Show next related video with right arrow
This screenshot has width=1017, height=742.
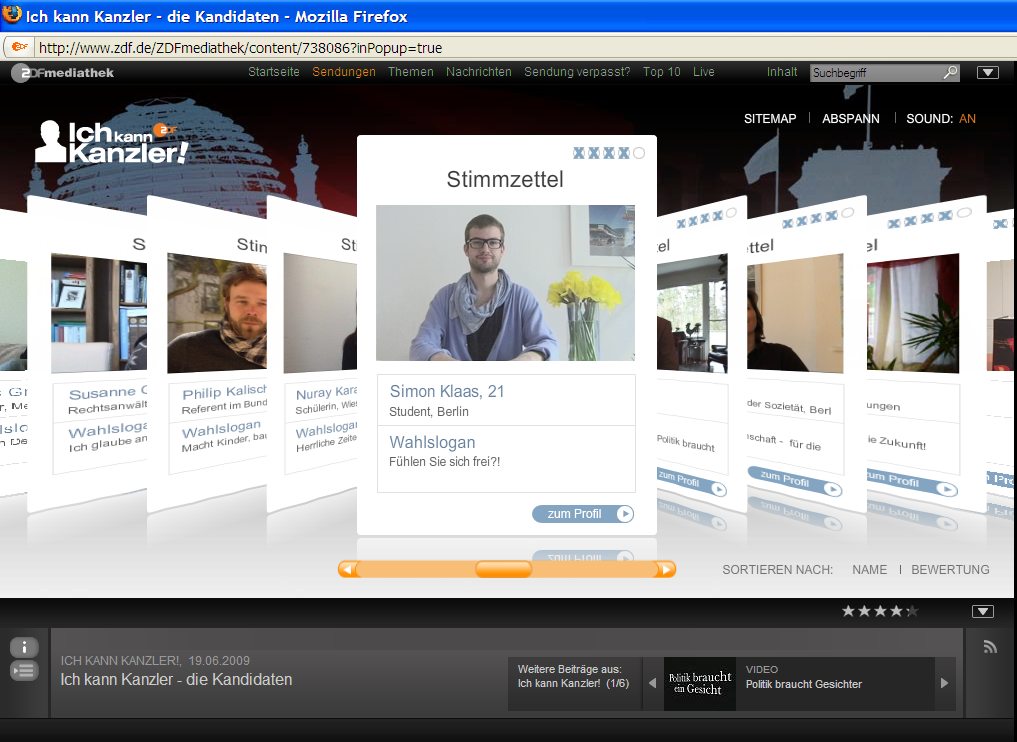[944, 683]
